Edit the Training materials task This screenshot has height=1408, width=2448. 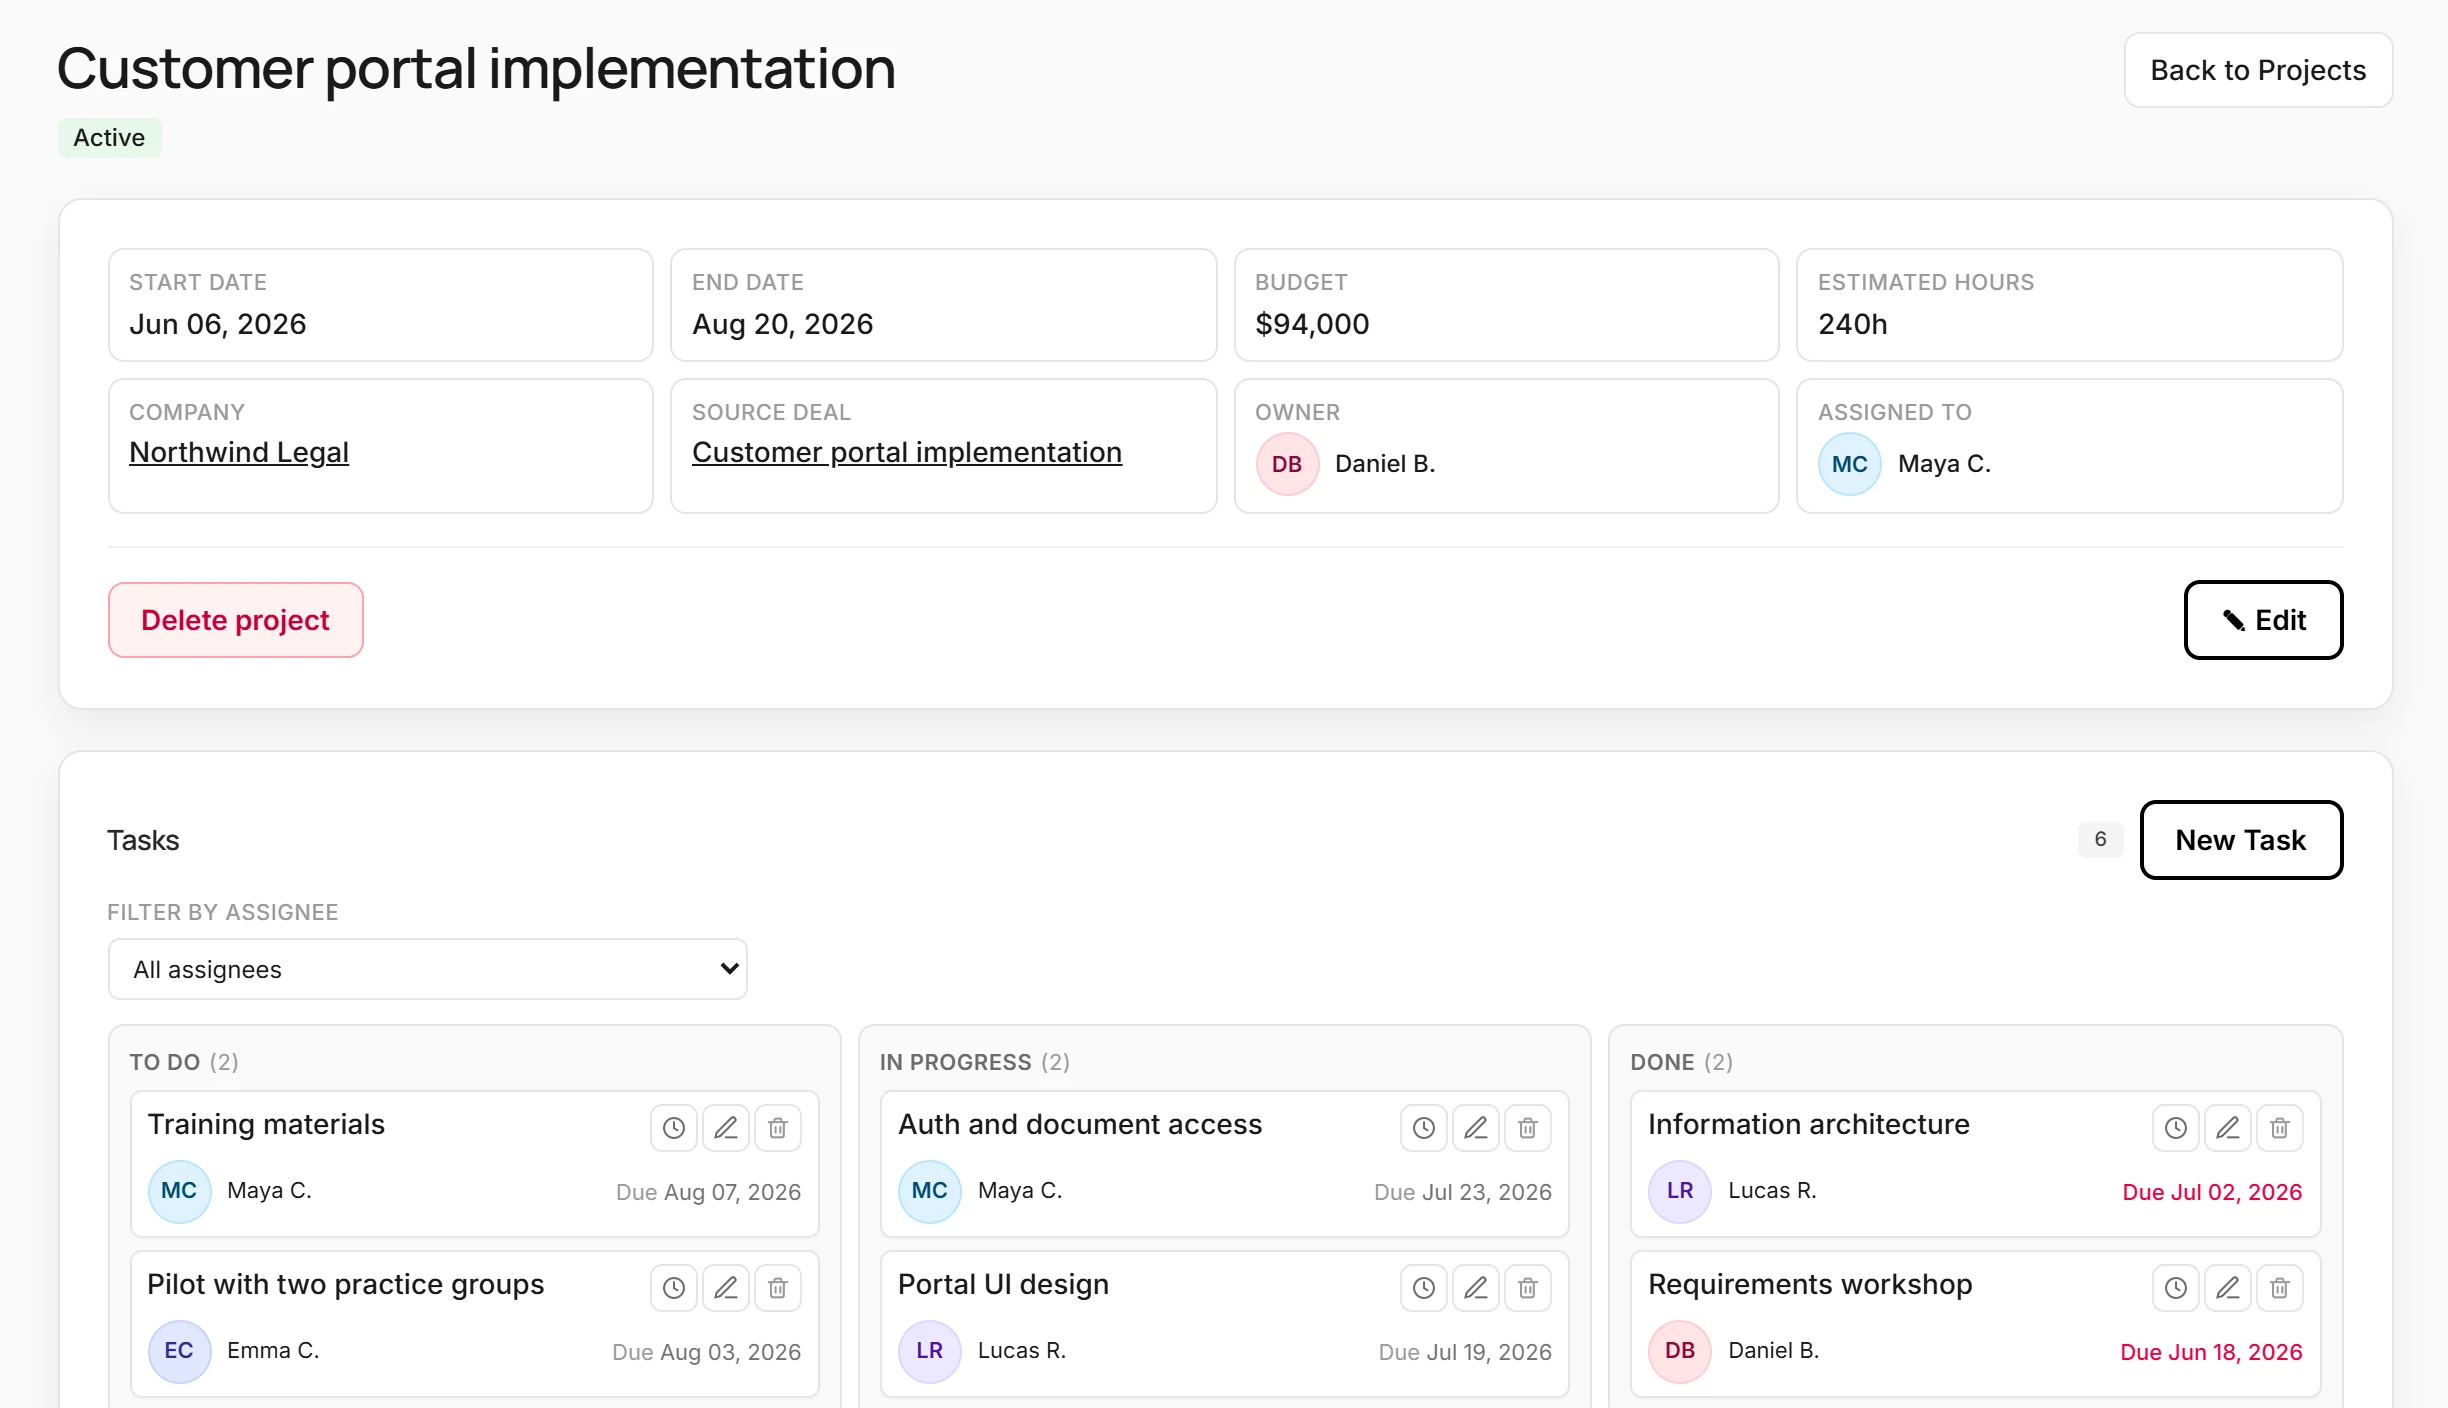coord(726,1128)
